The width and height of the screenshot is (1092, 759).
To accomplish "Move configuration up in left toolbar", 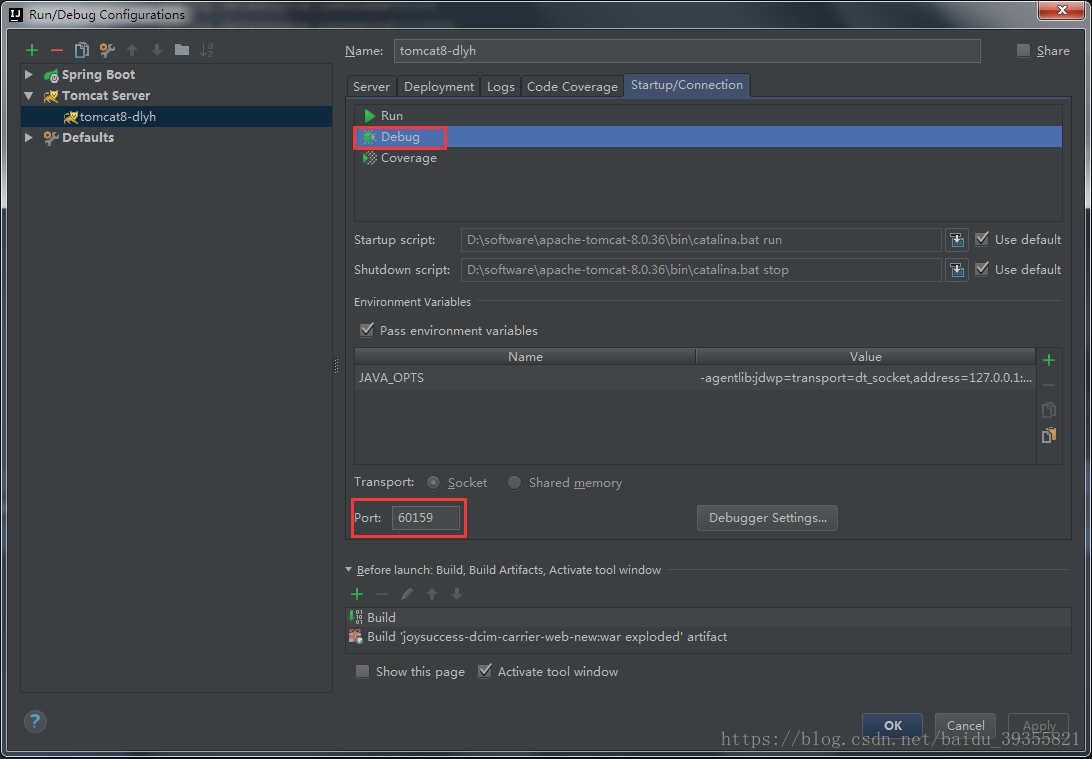I will point(132,50).
